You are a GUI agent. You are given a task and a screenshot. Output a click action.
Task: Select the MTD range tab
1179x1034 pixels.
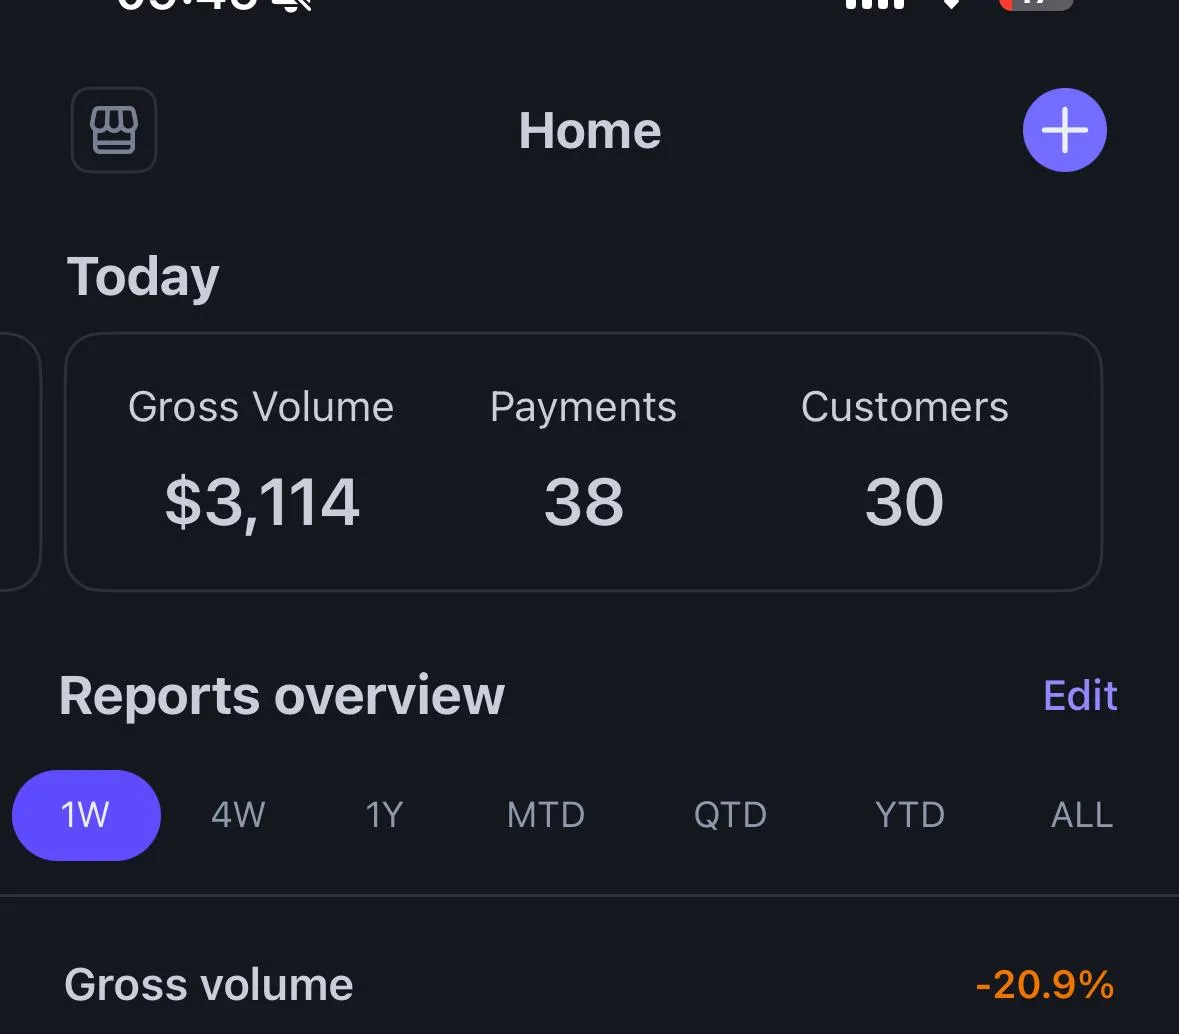pyautogui.click(x=546, y=815)
